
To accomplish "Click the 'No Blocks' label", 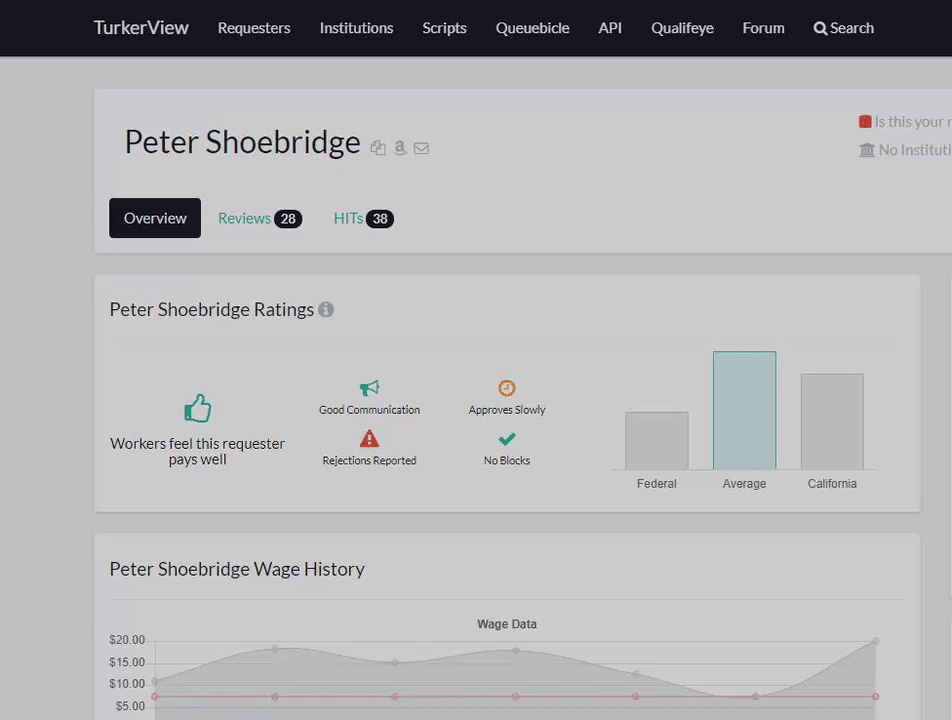I will (x=507, y=461).
